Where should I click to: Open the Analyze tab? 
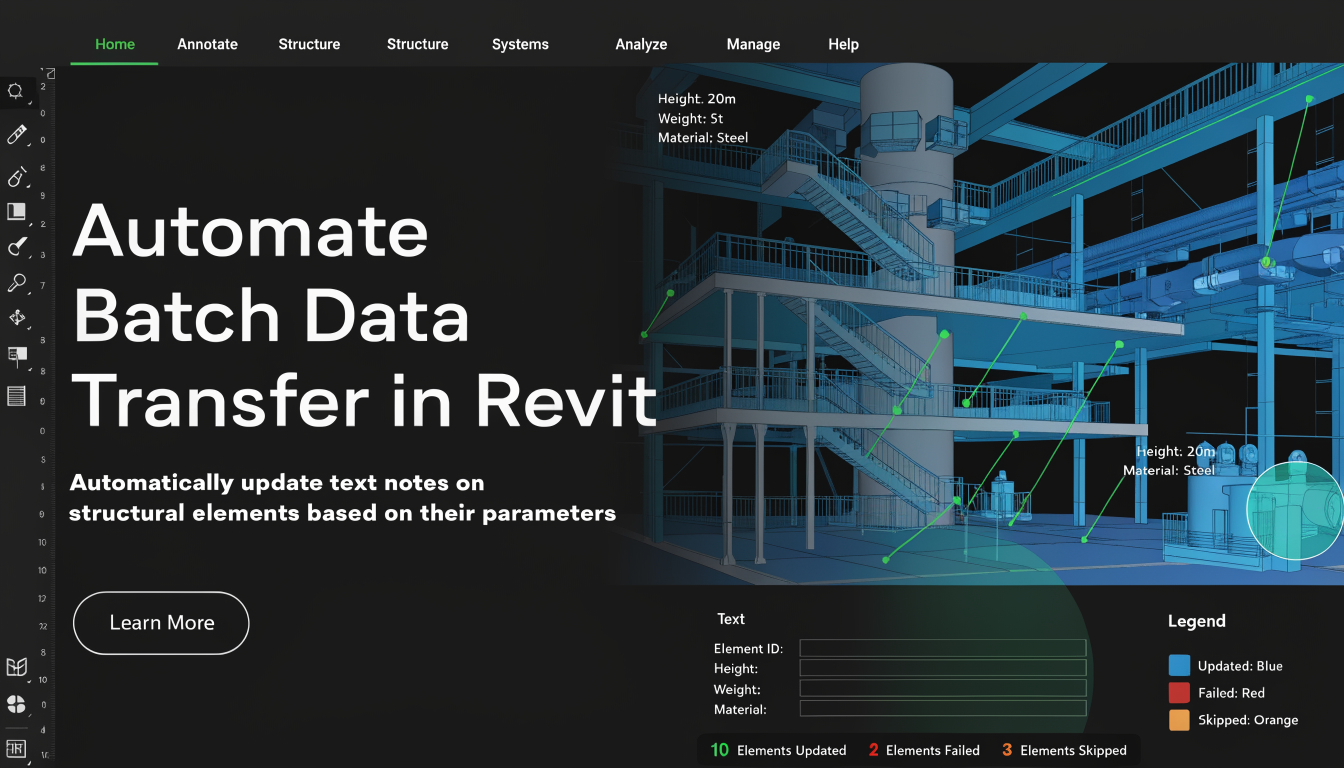coord(641,44)
